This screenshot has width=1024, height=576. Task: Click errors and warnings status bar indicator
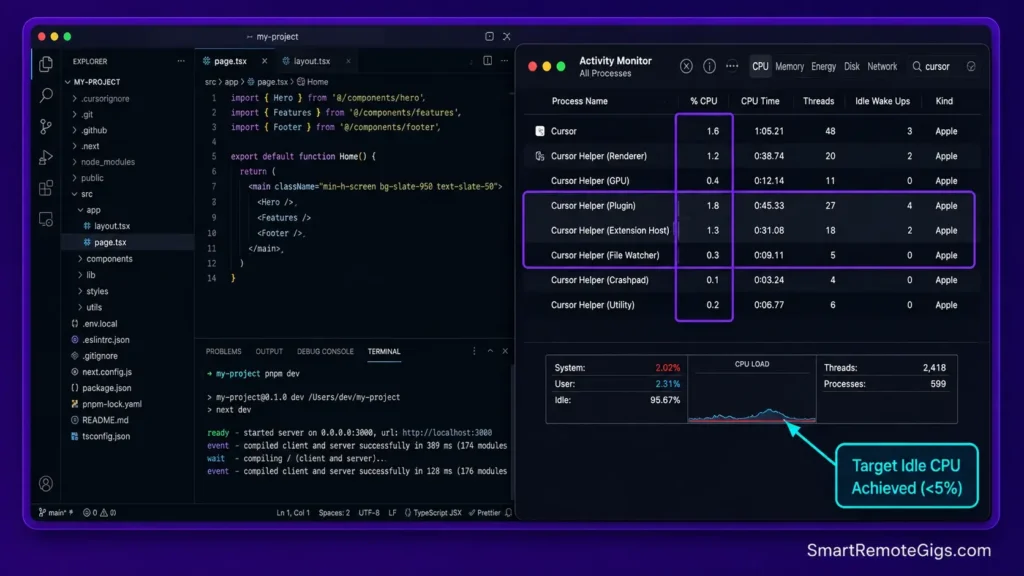[x=99, y=513]
